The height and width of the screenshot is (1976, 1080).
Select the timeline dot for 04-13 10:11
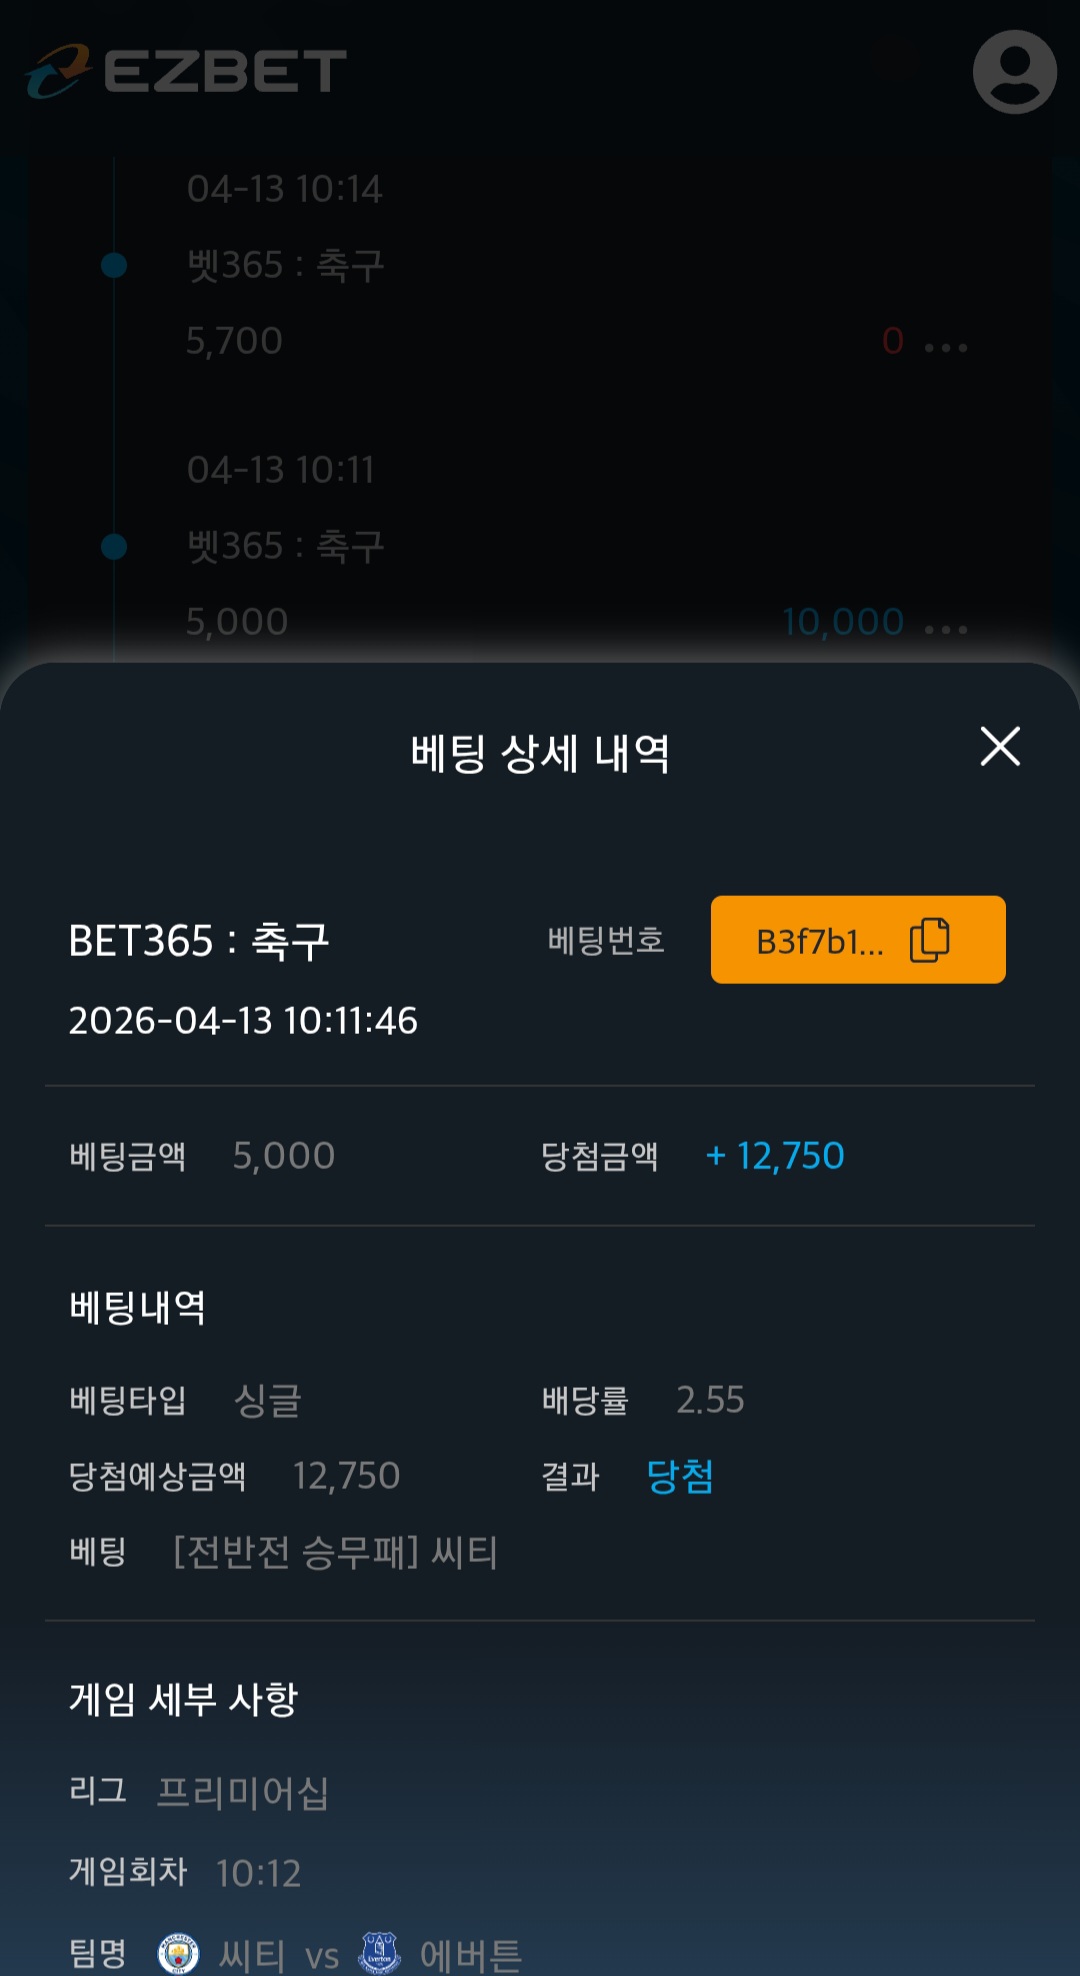pos(114,546)
